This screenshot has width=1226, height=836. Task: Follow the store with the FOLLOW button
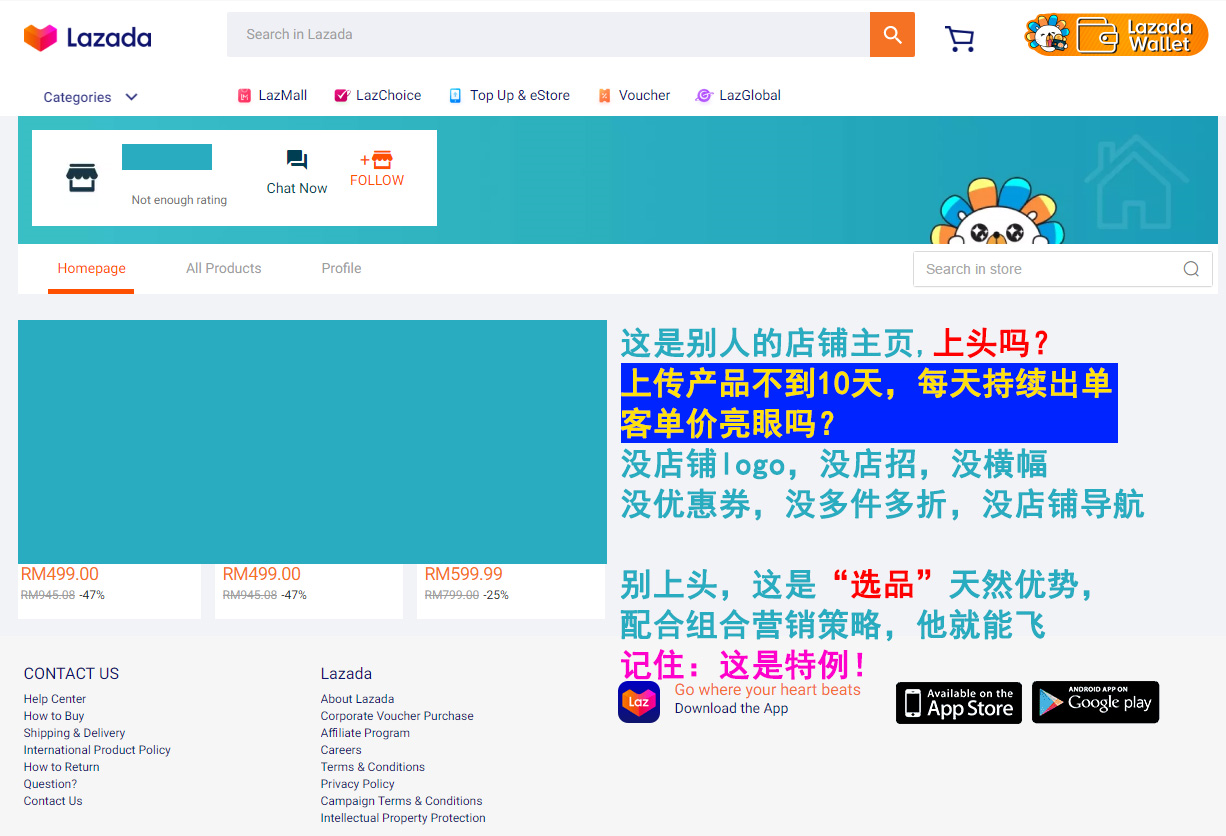pos(377,171)
